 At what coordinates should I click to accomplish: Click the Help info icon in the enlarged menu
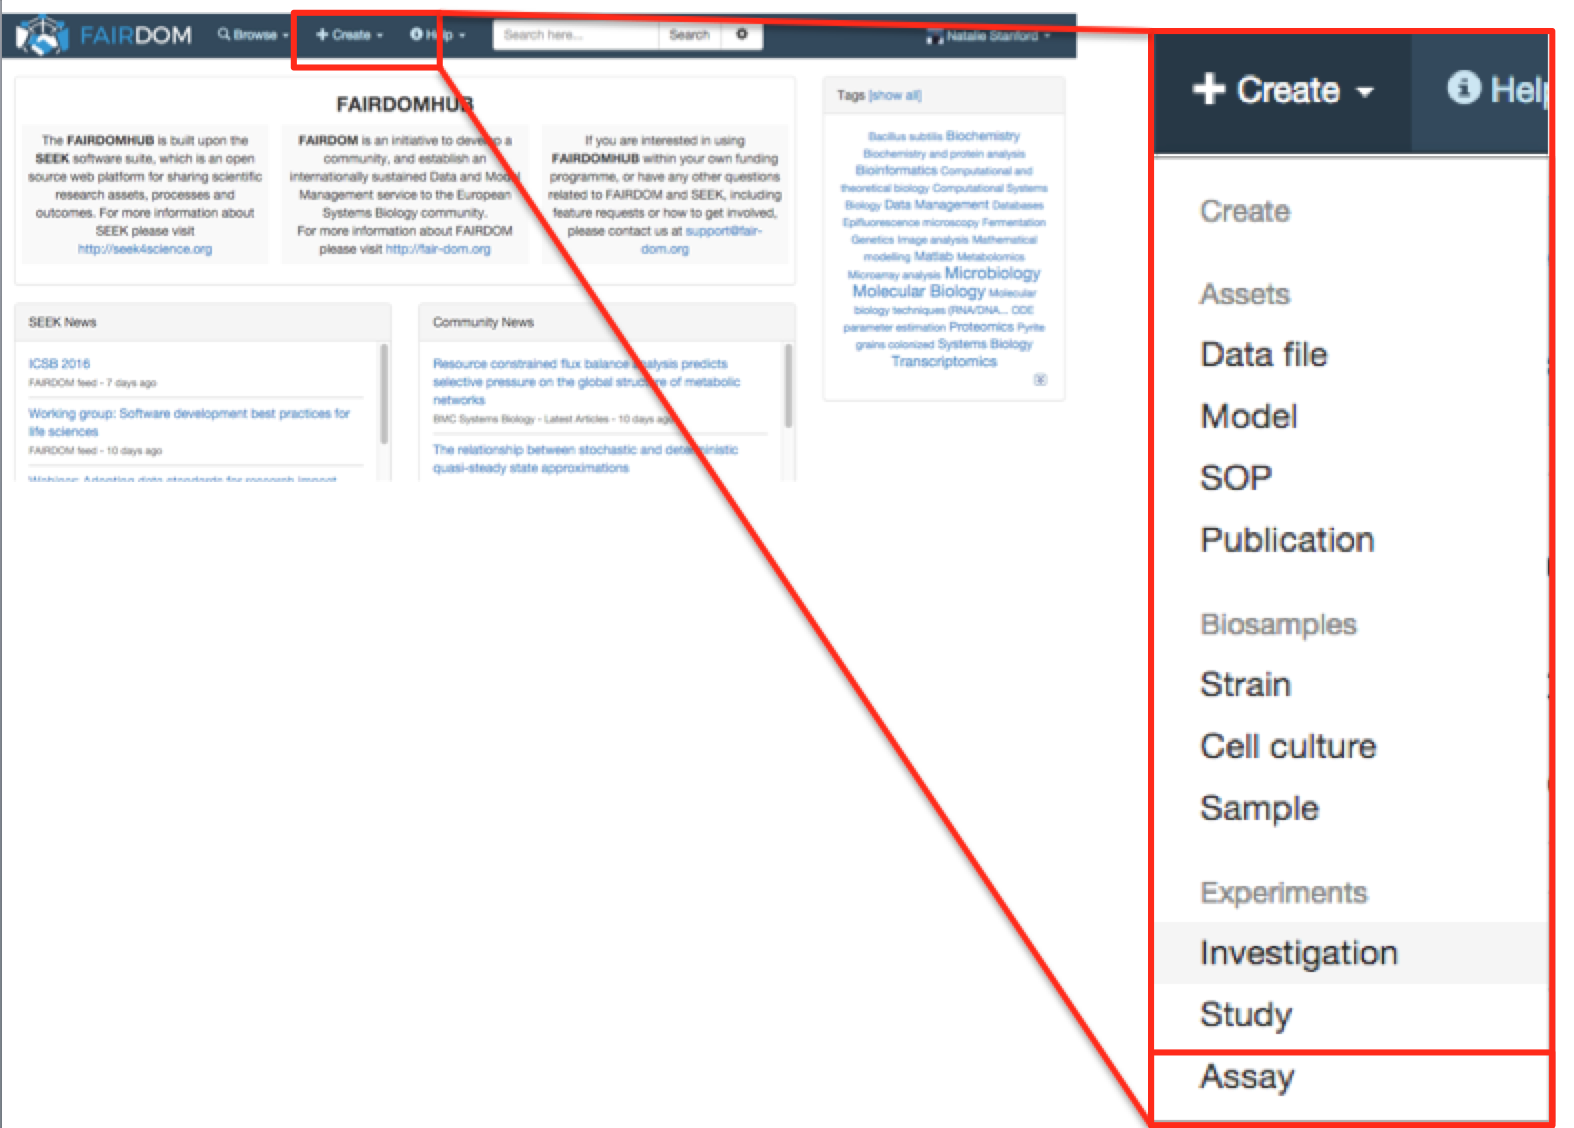pos(1463,89)
